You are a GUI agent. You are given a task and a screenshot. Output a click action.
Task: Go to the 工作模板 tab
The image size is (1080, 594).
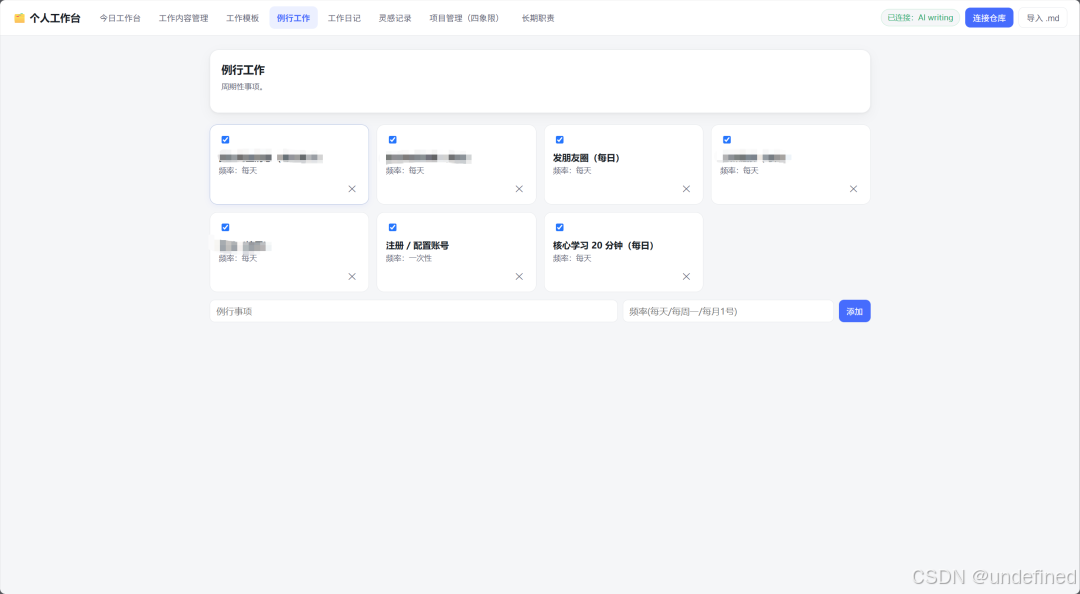(x=242, y=18)
